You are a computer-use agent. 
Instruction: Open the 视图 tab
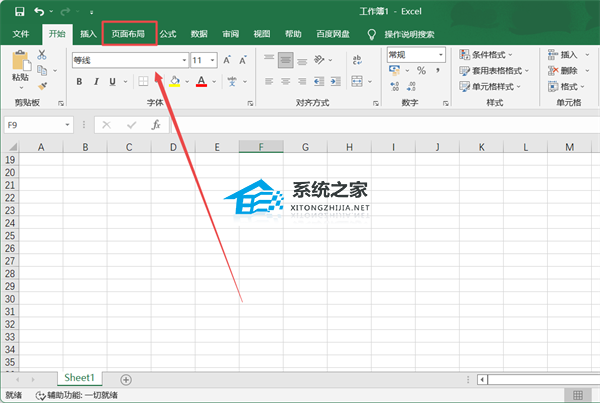262,34
